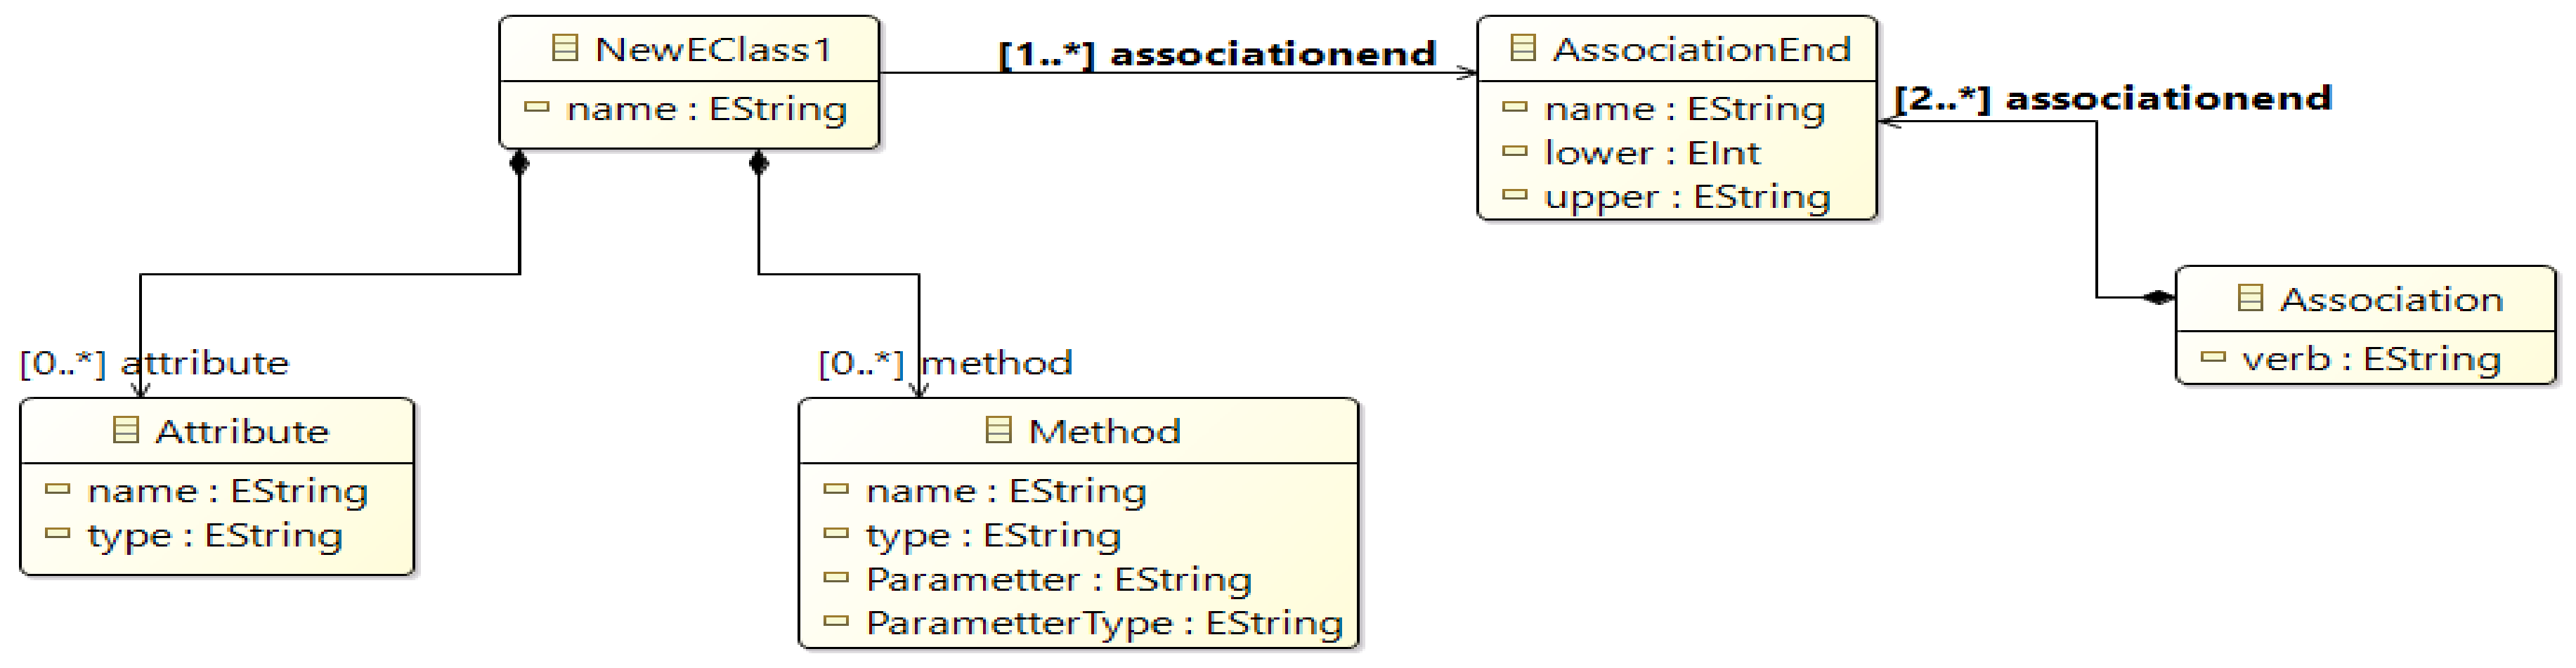
Task: Select the NewEClass1 class name
Action: 713,49
